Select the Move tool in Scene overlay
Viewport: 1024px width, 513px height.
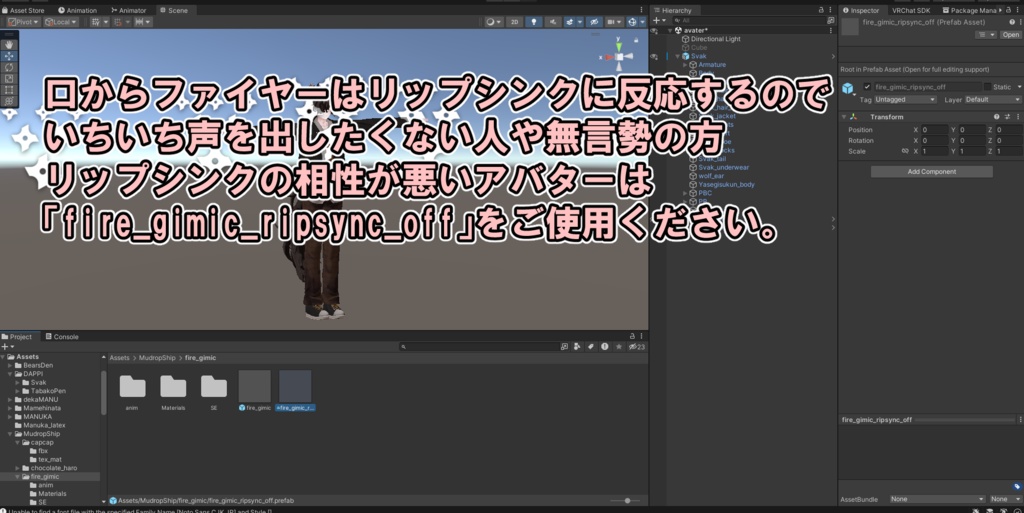(x=8, y=56)
